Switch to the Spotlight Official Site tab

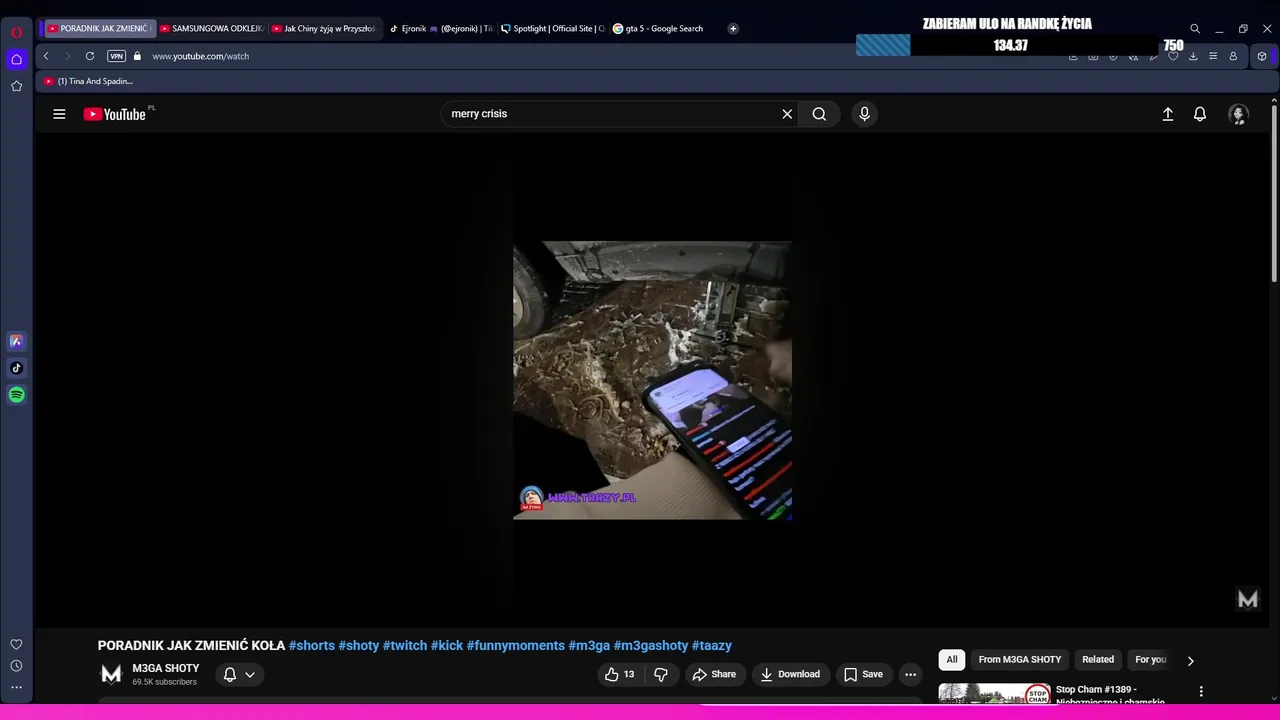553,29
